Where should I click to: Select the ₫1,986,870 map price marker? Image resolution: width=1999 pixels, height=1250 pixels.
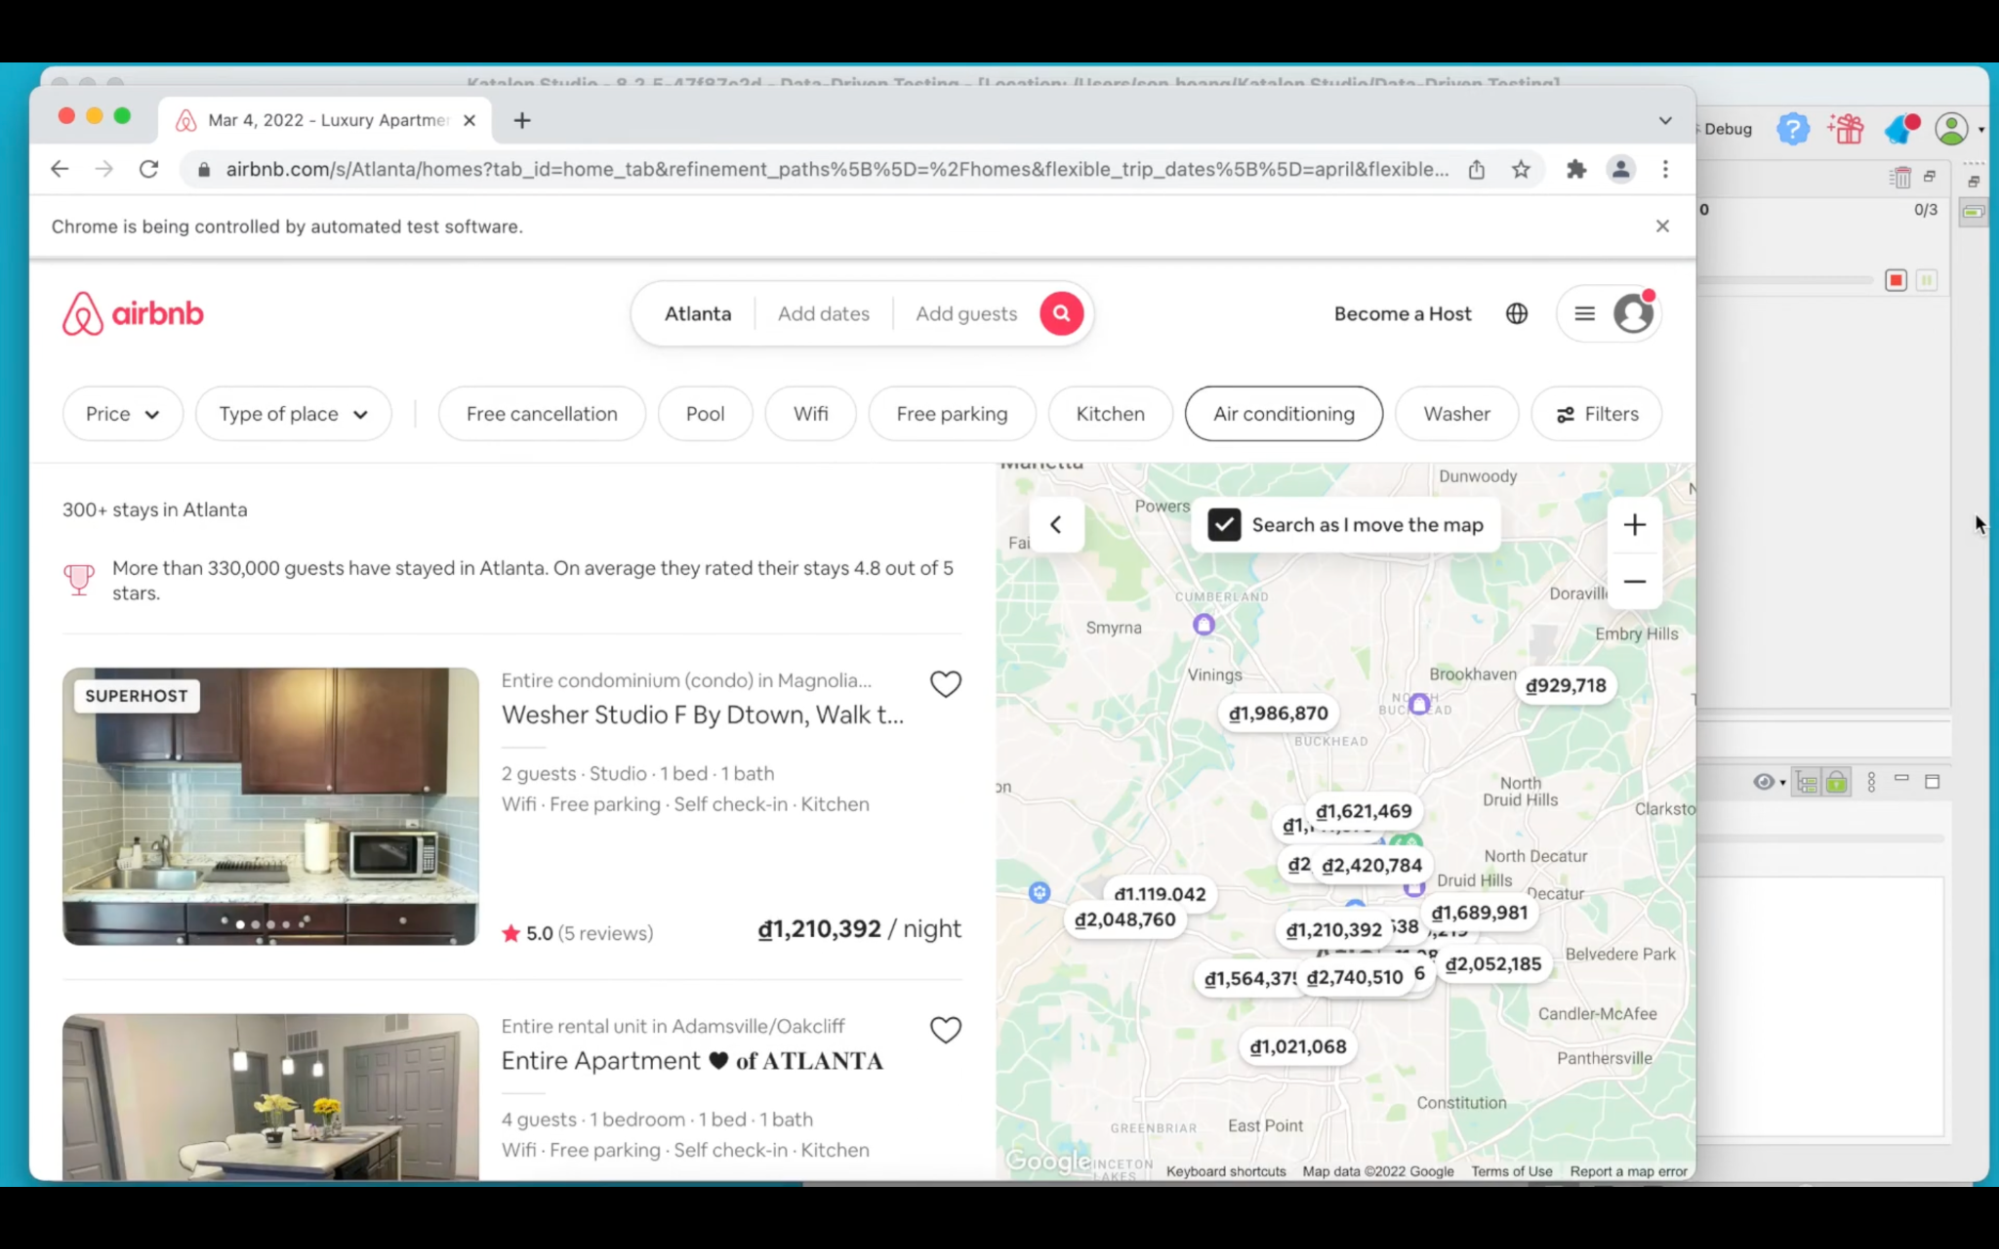[1278, 714]
